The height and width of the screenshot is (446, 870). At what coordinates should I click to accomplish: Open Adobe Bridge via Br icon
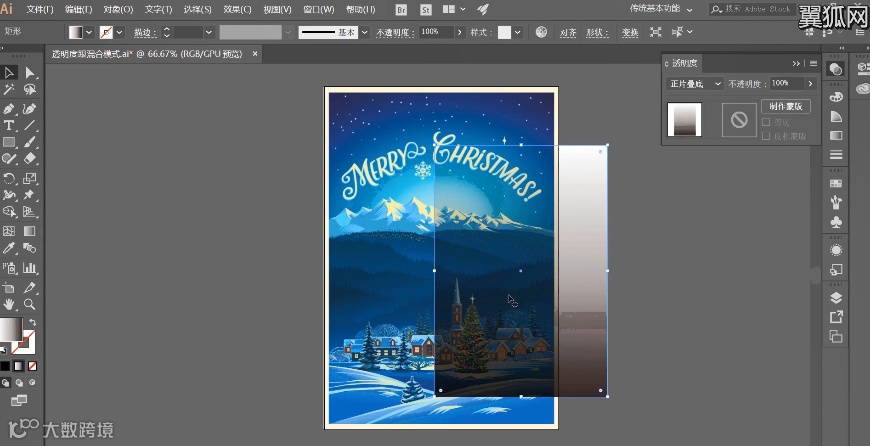[x=401, y=9]
